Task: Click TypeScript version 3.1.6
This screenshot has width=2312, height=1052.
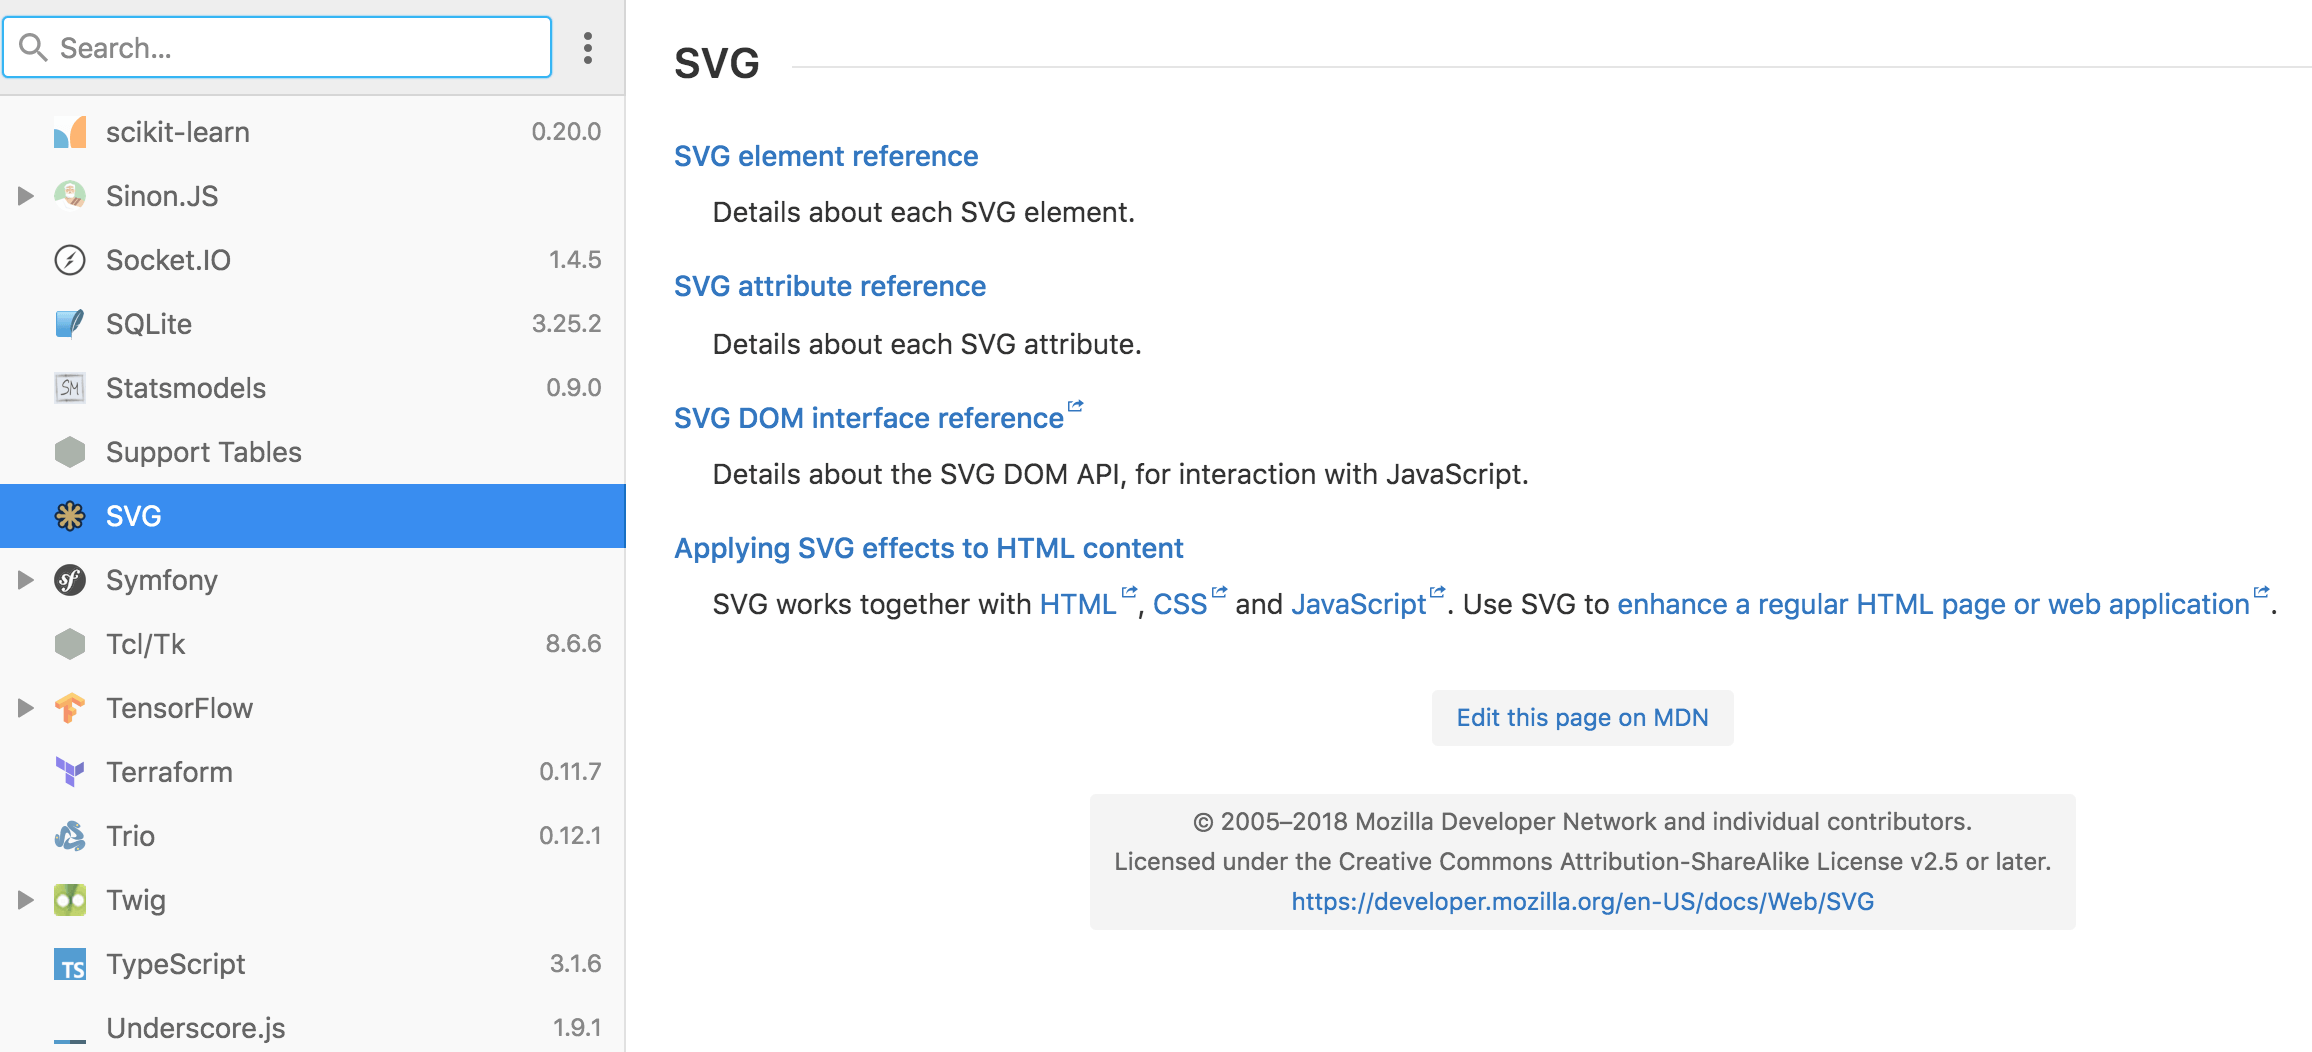Action: click(575, 964)
